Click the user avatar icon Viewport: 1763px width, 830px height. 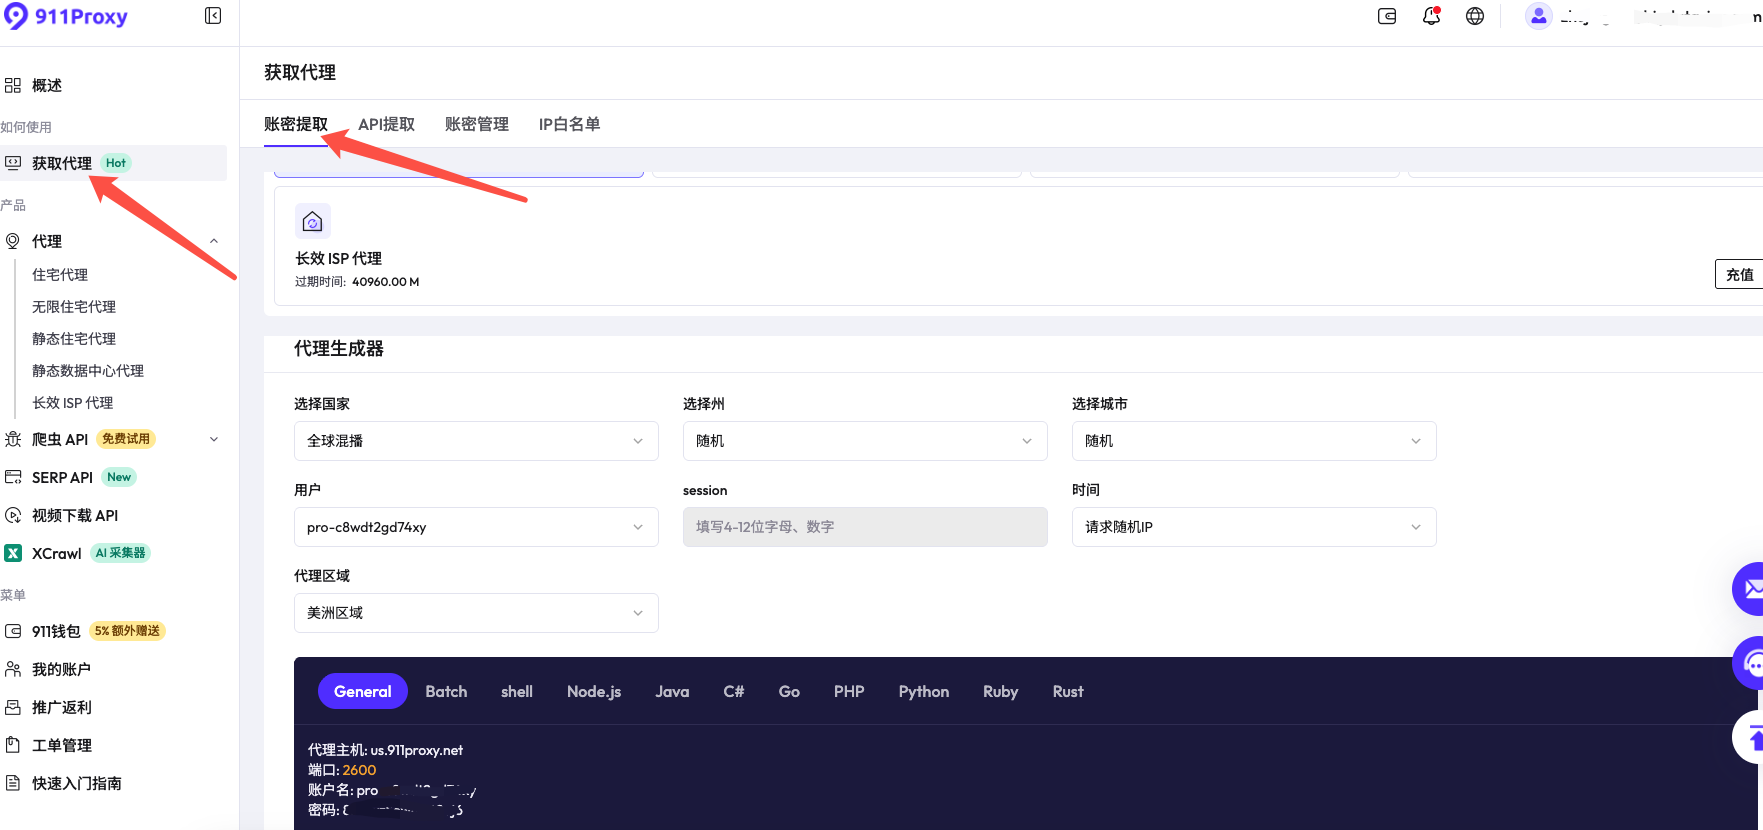[x=1538, y=16]
